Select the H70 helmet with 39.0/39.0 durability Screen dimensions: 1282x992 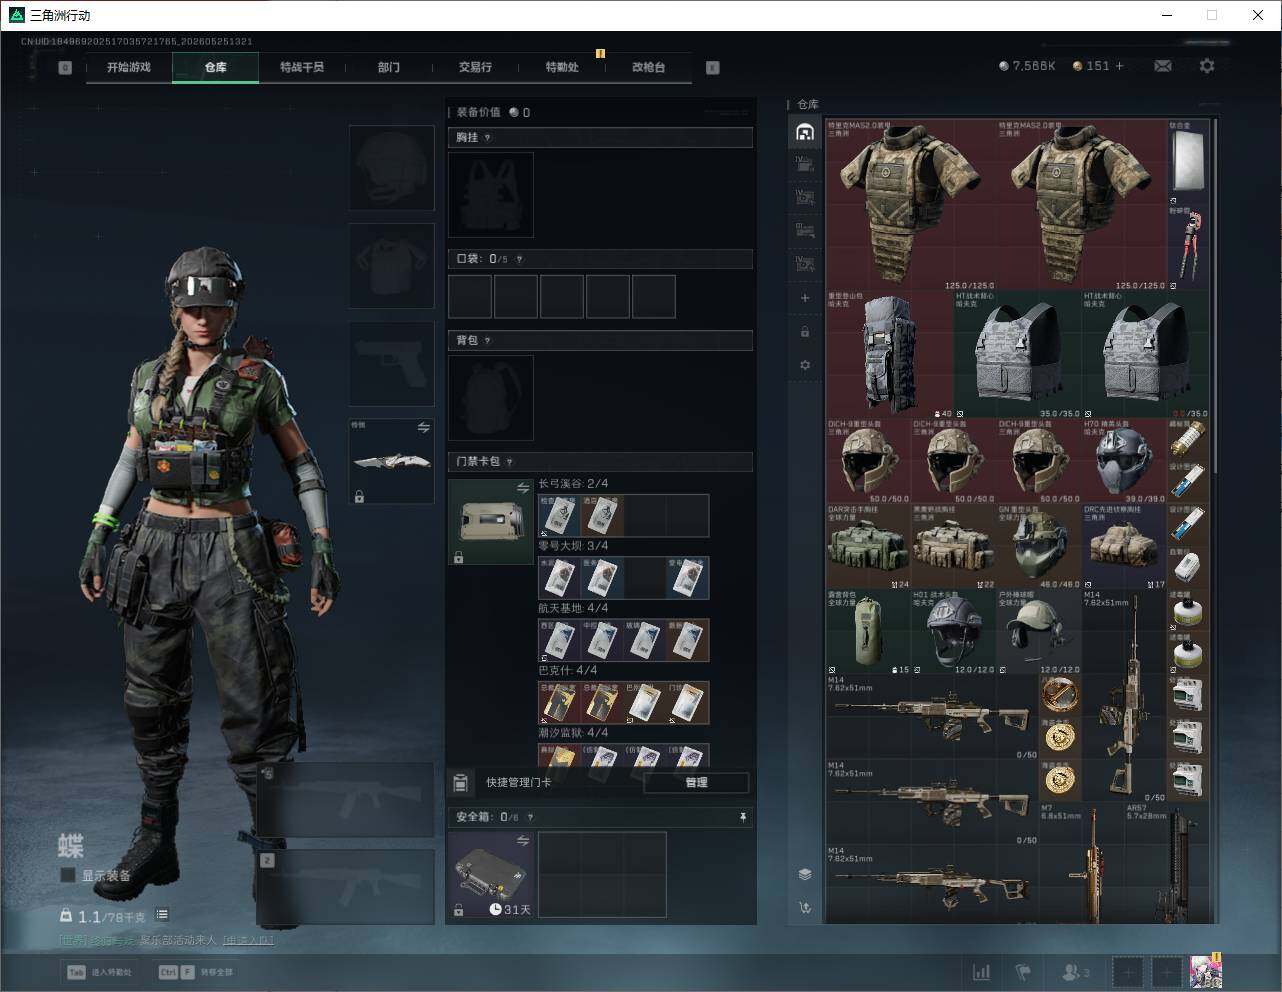pos(1124,461)
